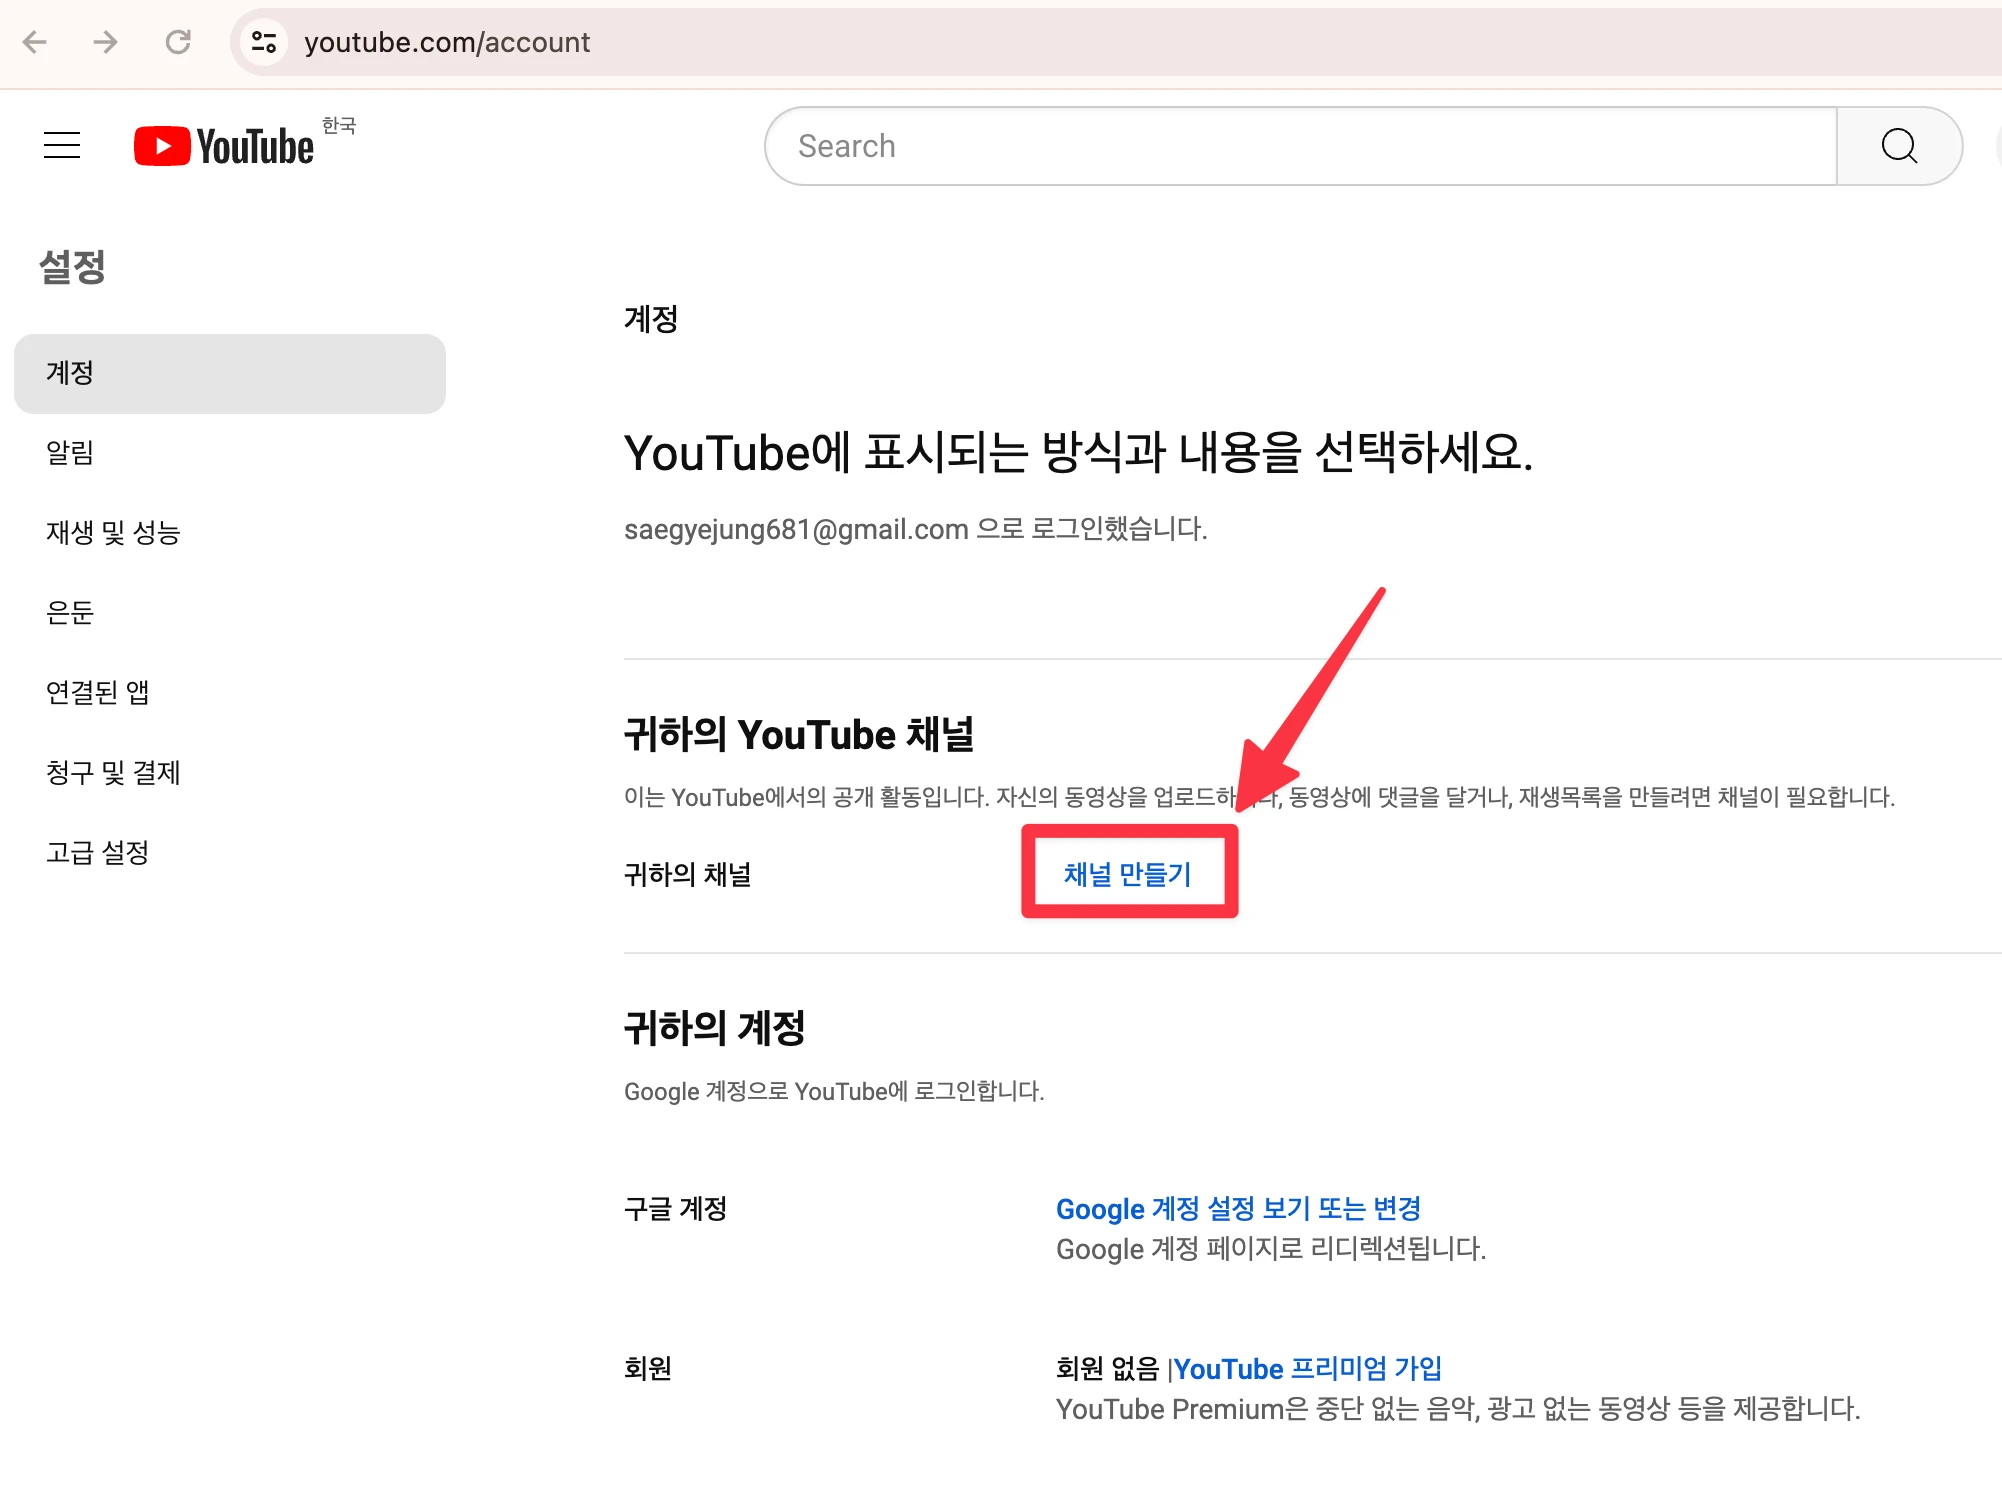2002x1486 pixels.
Task: Open 청구 및 결제 settings
Action: 113,773
